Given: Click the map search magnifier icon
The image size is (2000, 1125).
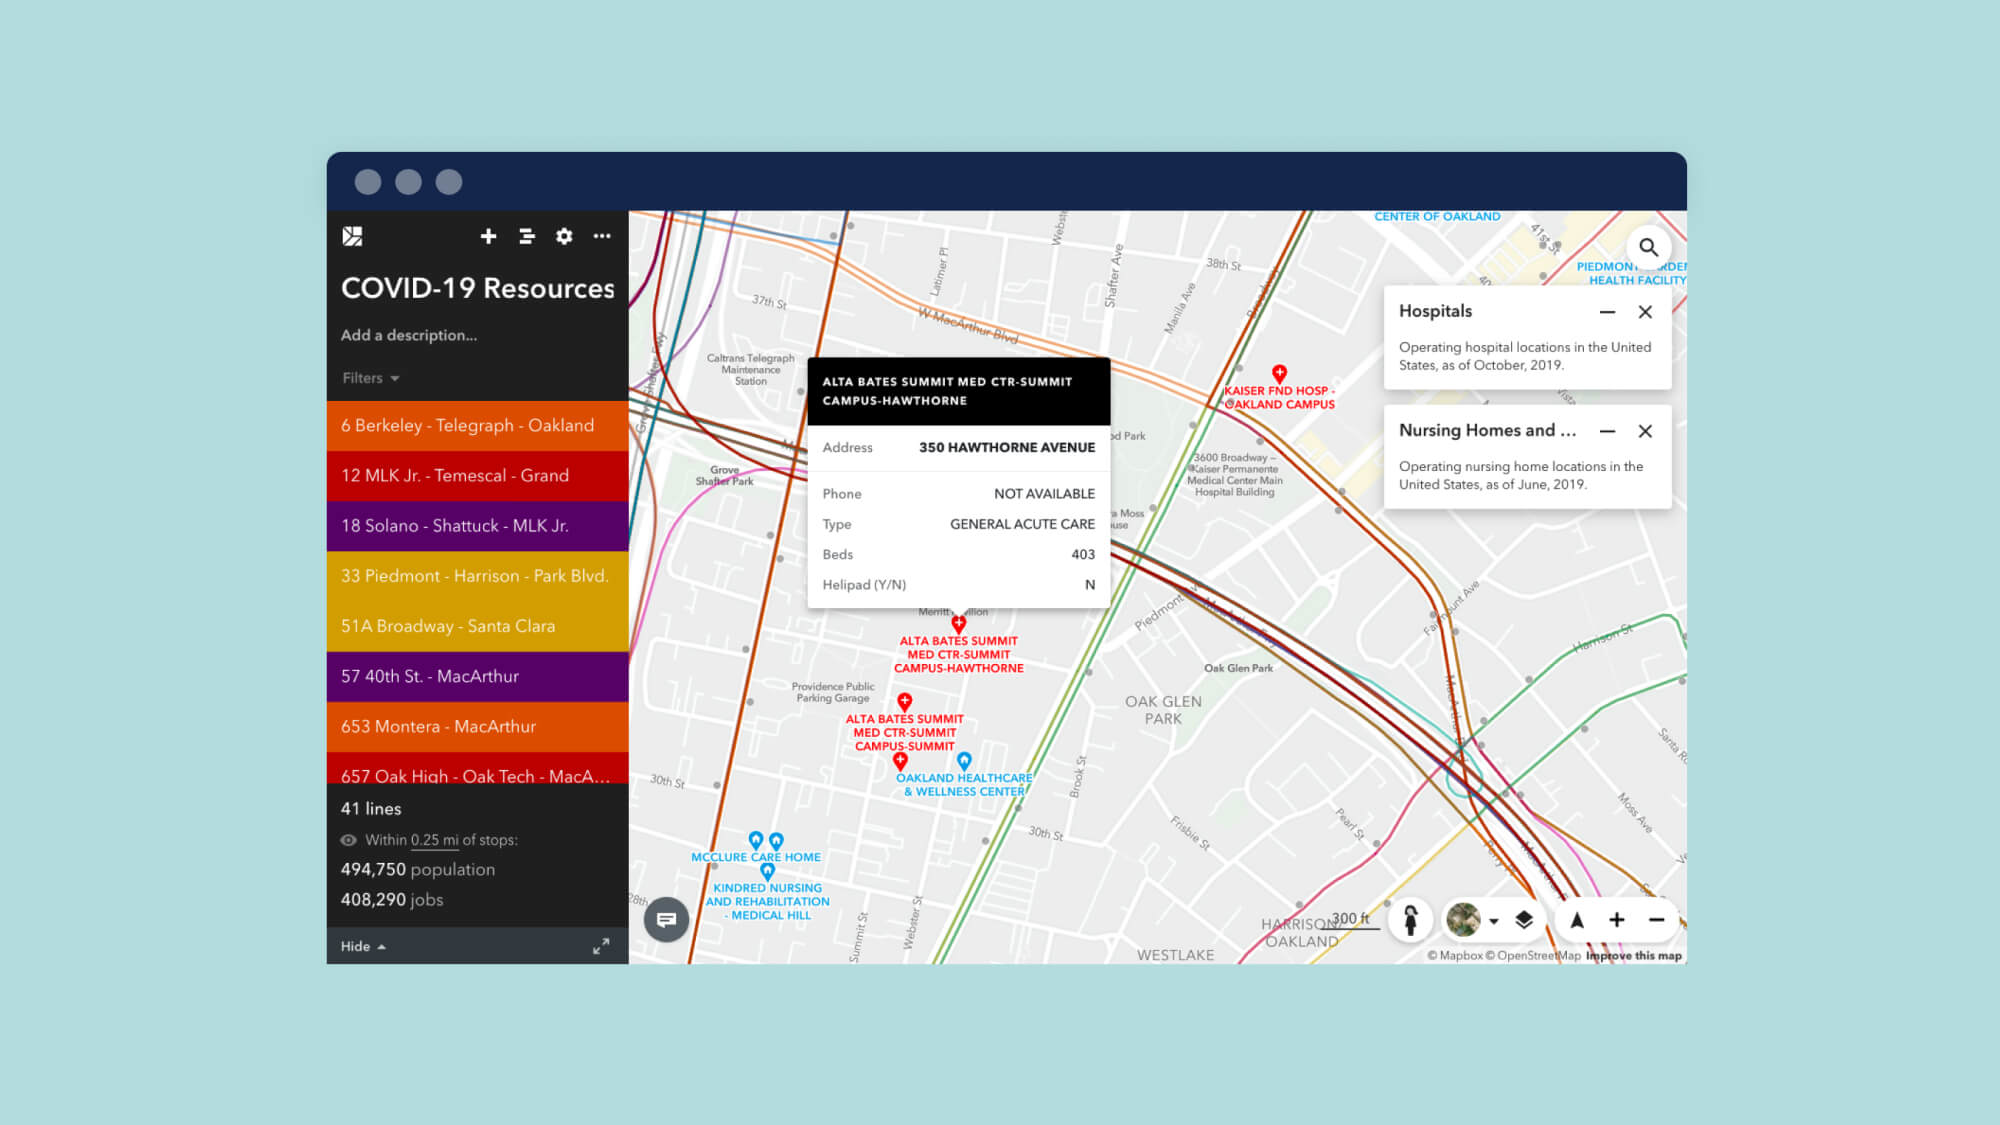Looking at the screenshot, I should point(1648,247).
